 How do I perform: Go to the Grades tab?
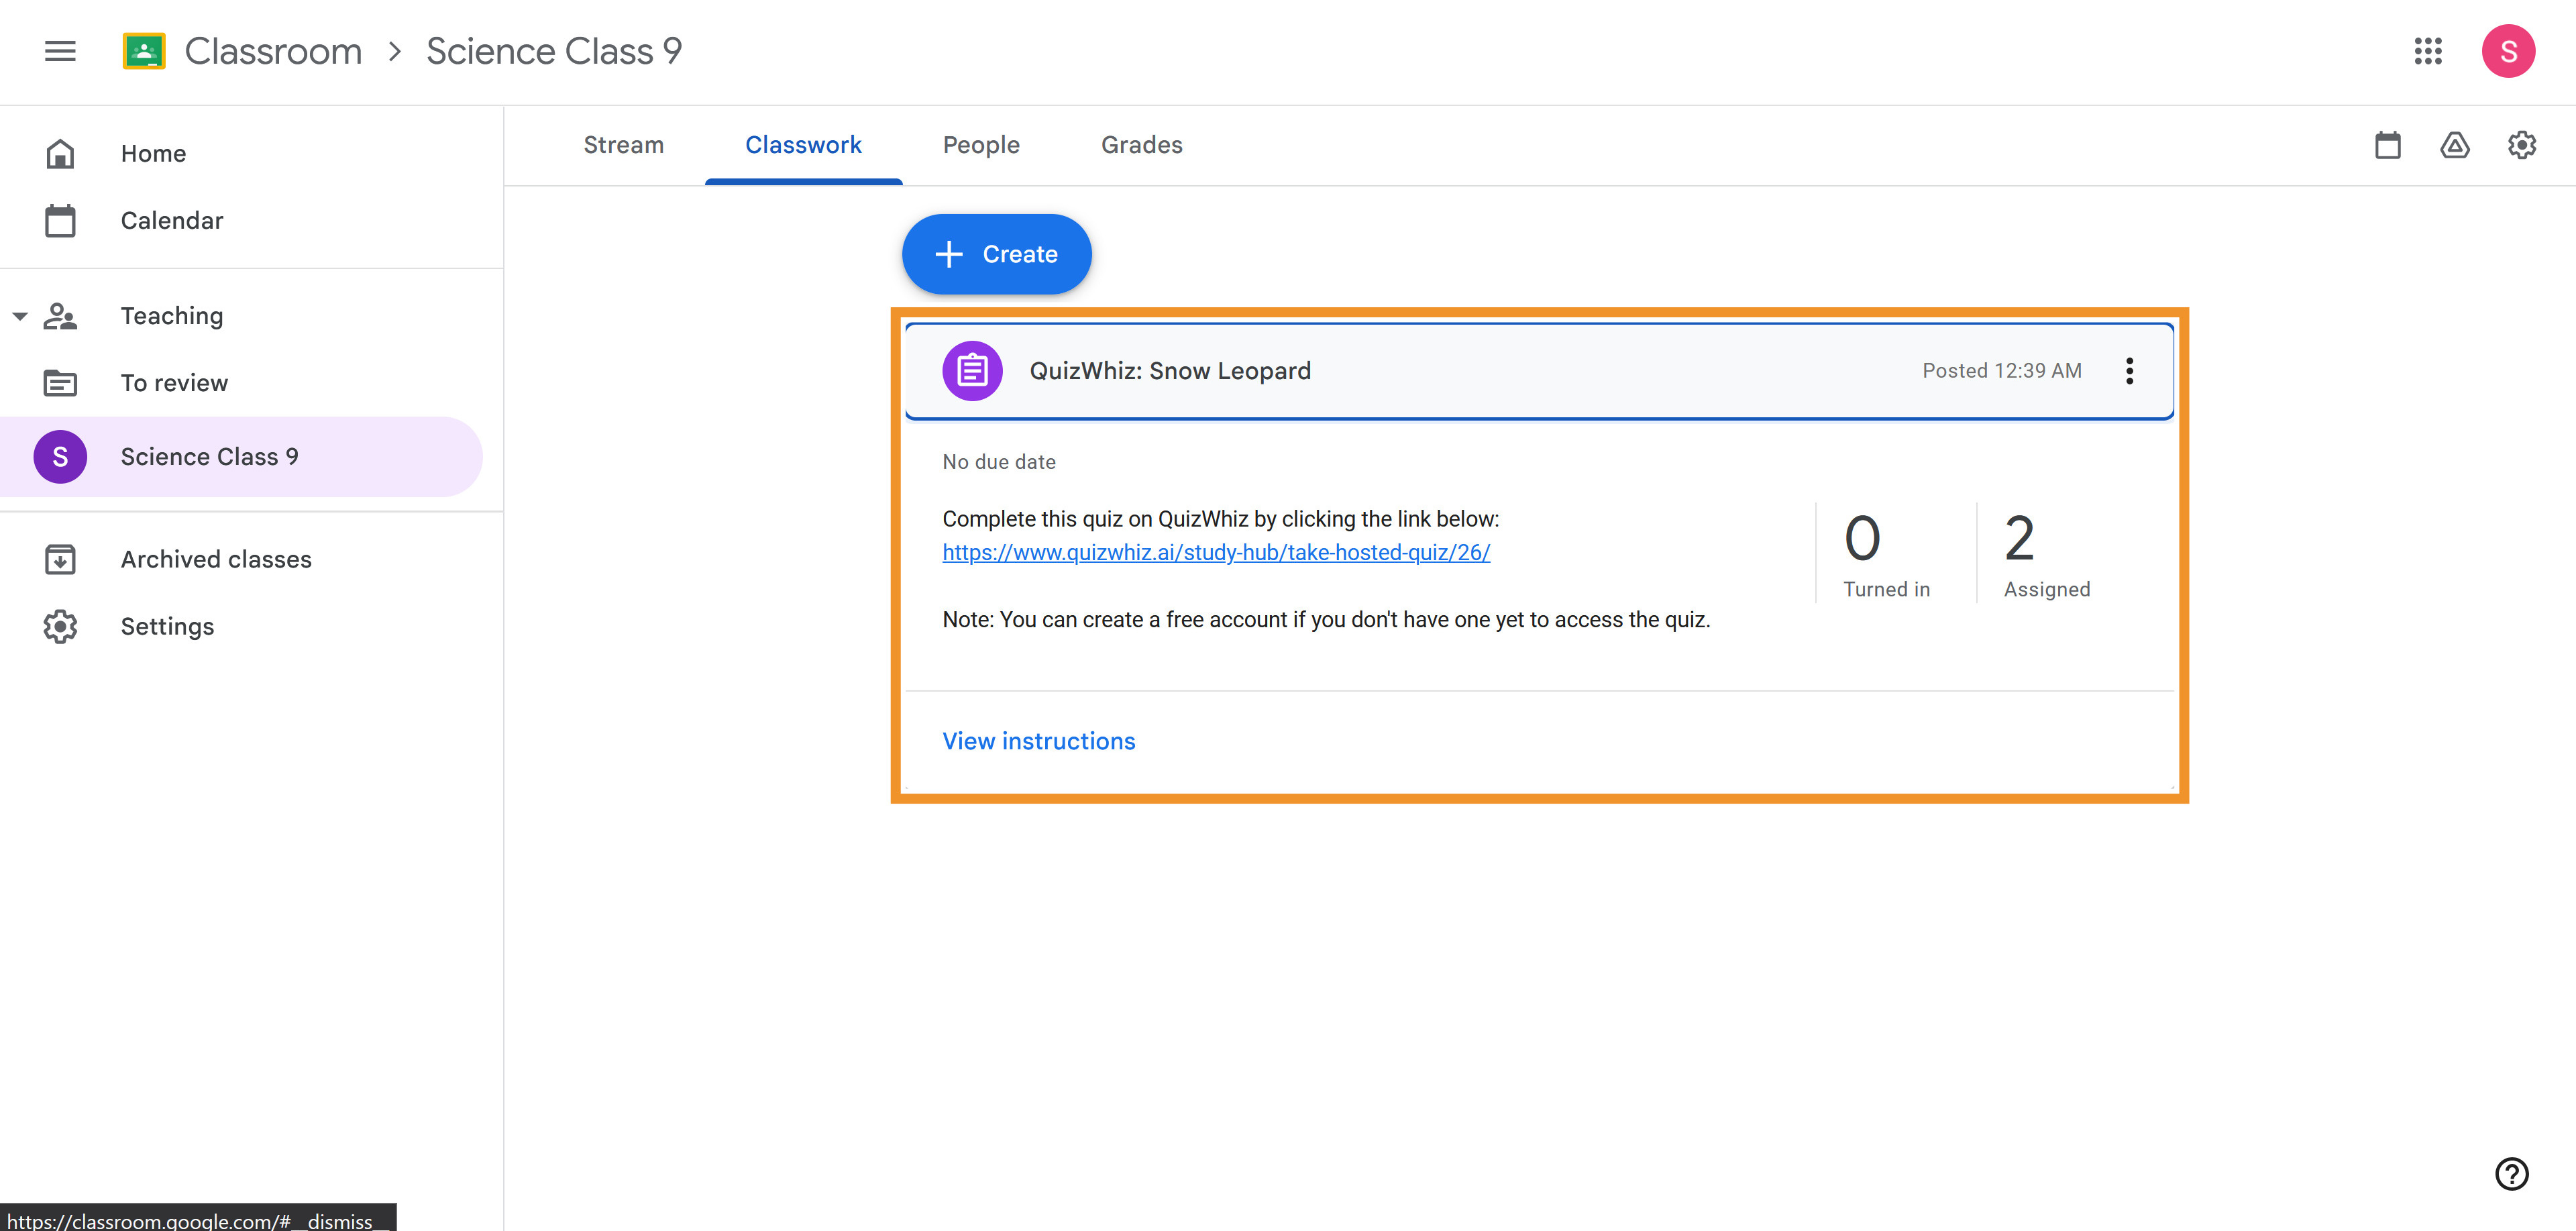[1142, 145]
